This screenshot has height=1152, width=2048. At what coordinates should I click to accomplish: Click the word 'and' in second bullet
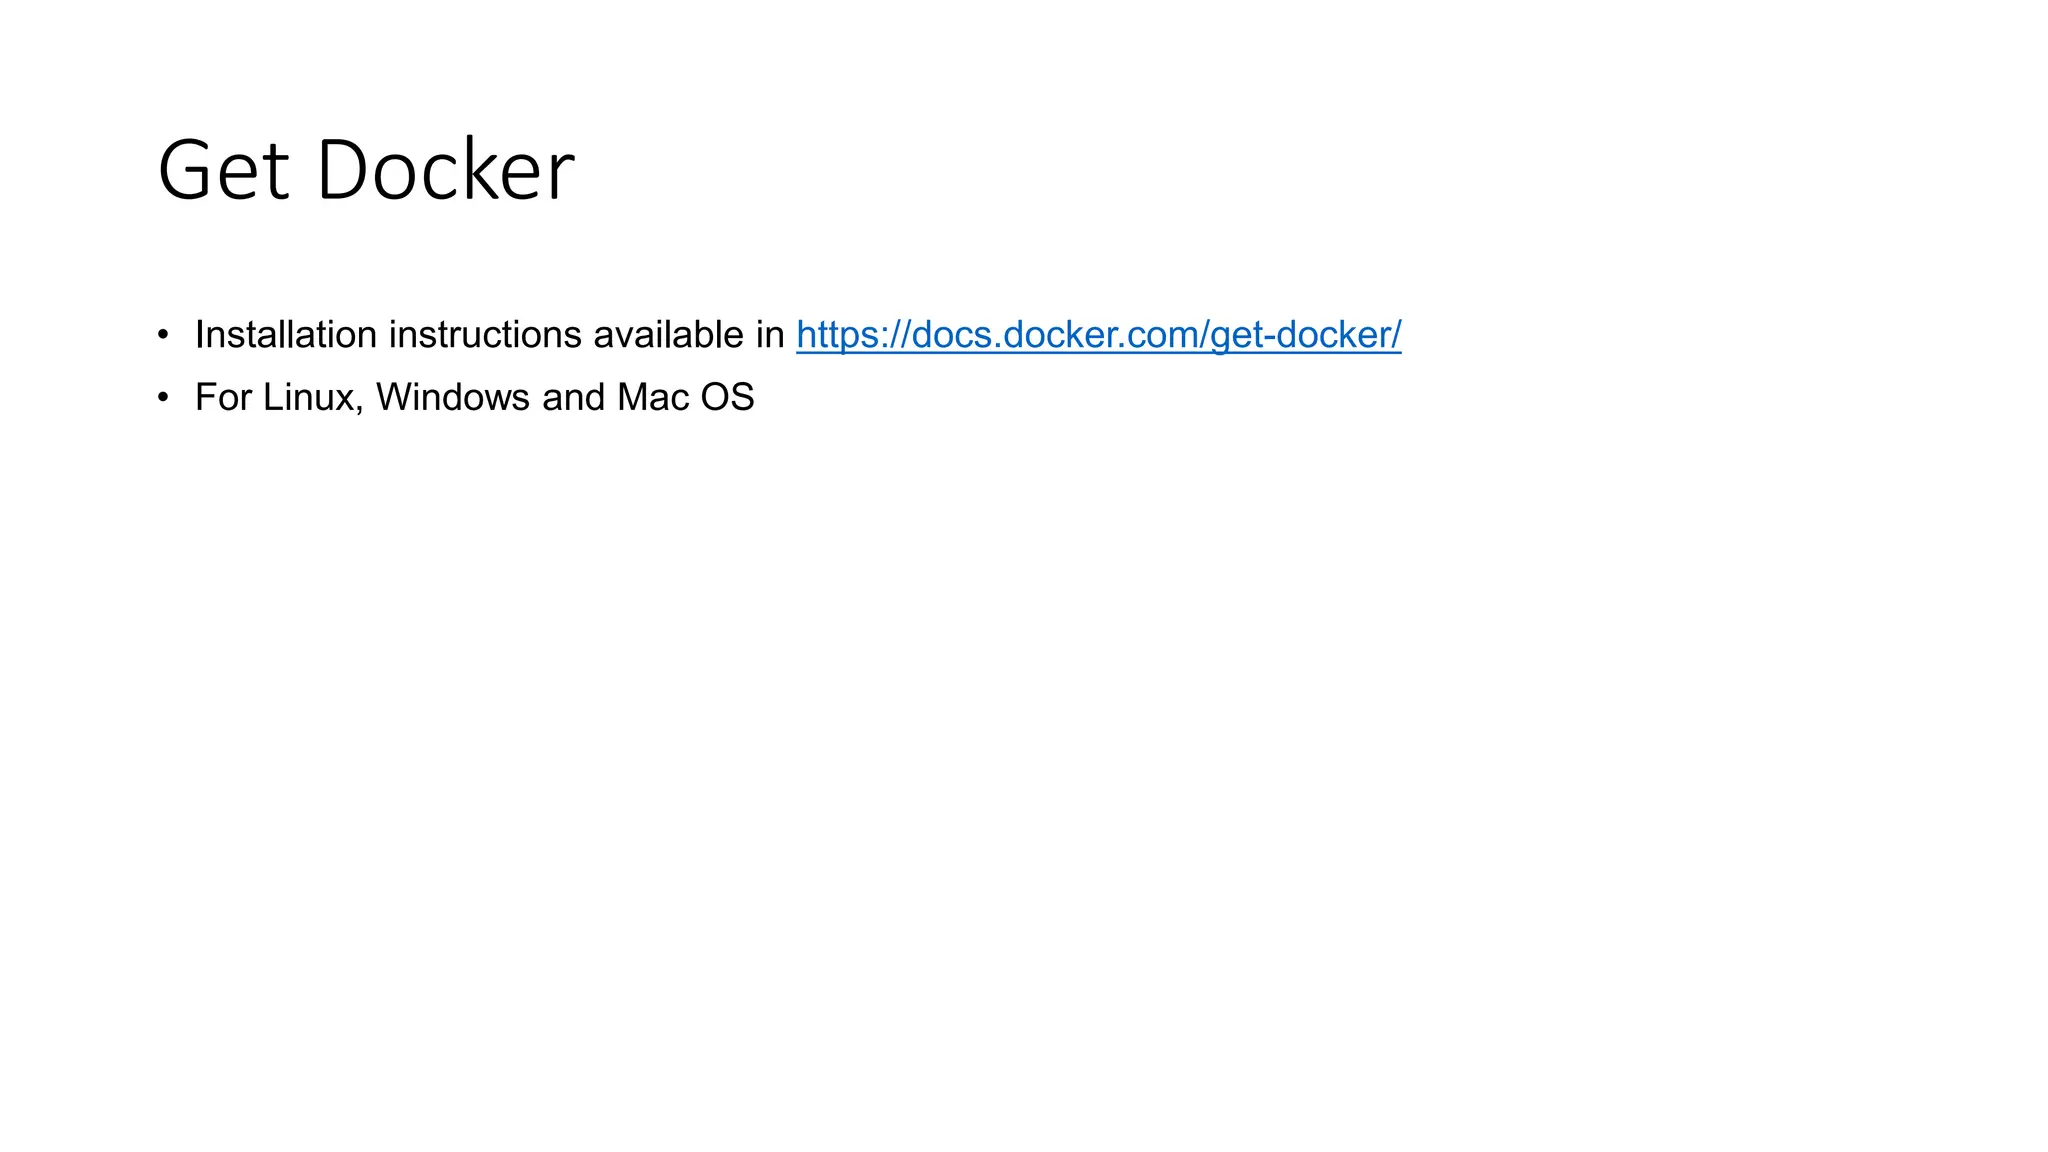574,398
